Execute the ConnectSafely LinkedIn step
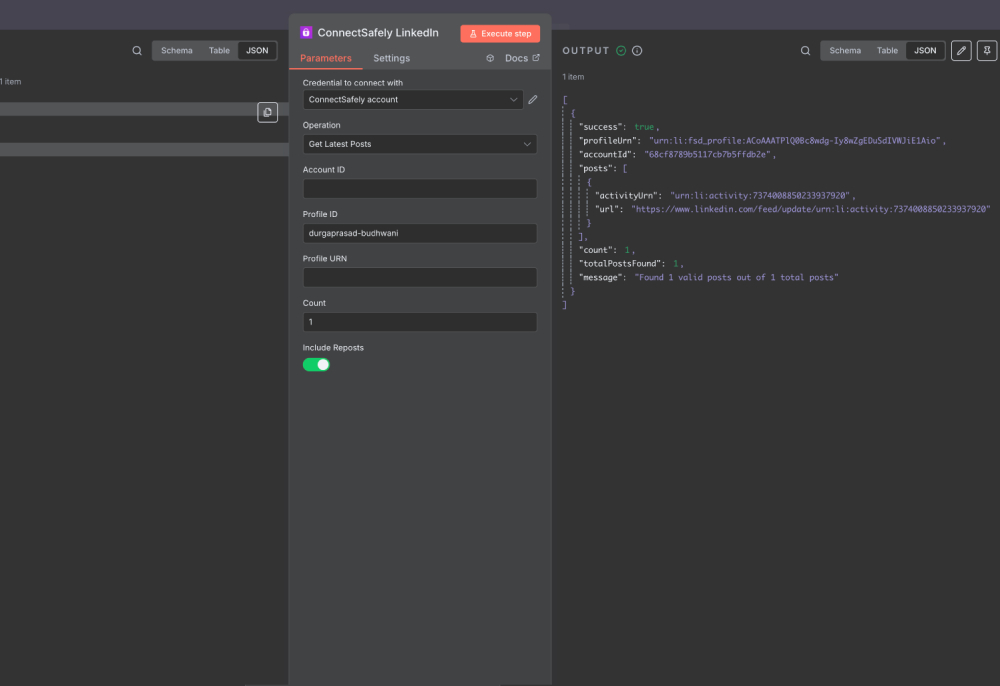 pos(499,32)
